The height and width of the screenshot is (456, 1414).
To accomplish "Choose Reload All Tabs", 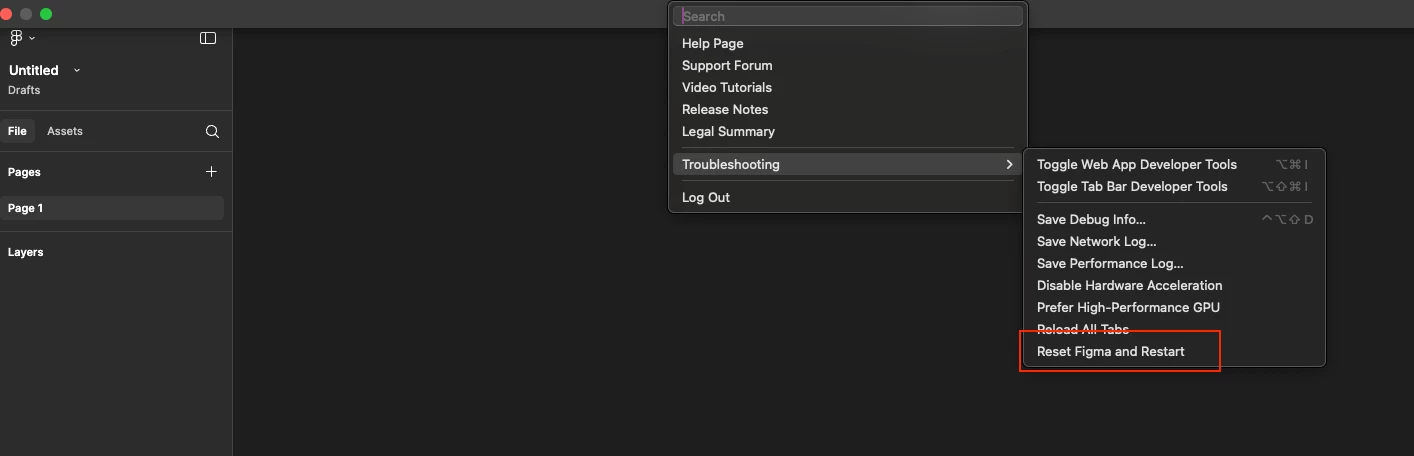I will pos(1174,329).
